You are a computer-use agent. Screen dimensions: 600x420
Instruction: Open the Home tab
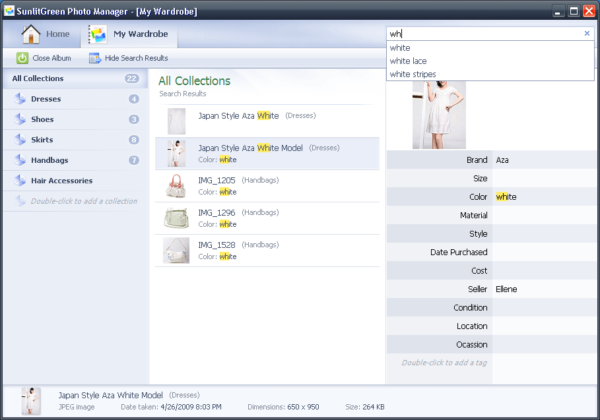pos(46,34)
